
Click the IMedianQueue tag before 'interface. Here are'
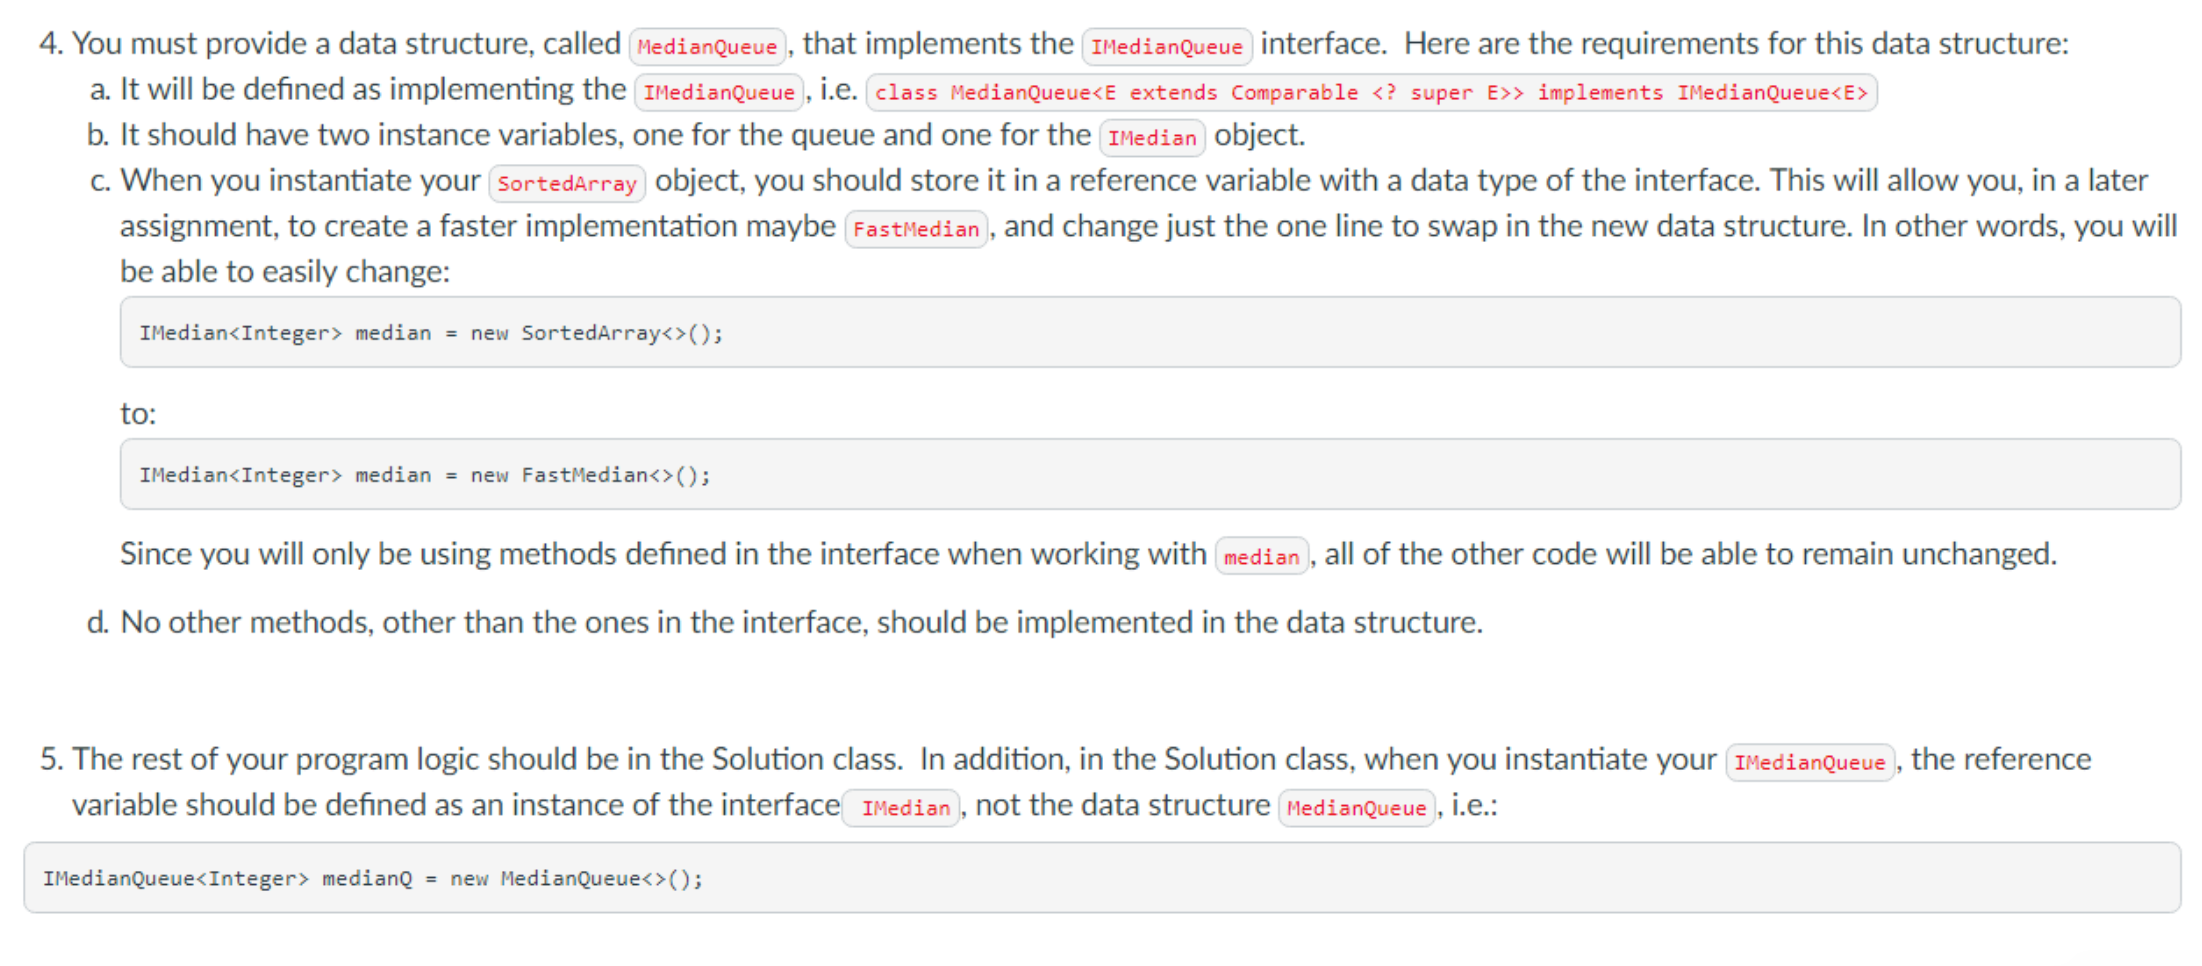(1166, 46)
